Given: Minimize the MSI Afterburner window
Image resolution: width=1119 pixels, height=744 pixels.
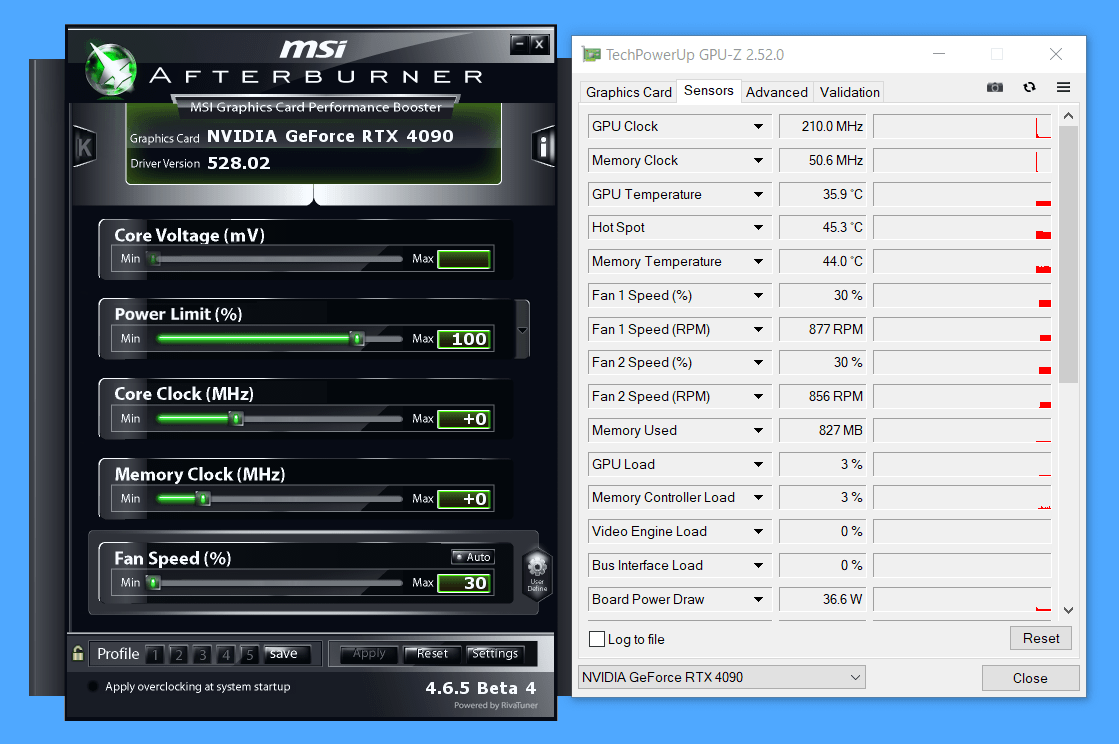Looking at the screenshot, I should click(x=520, y=44).
